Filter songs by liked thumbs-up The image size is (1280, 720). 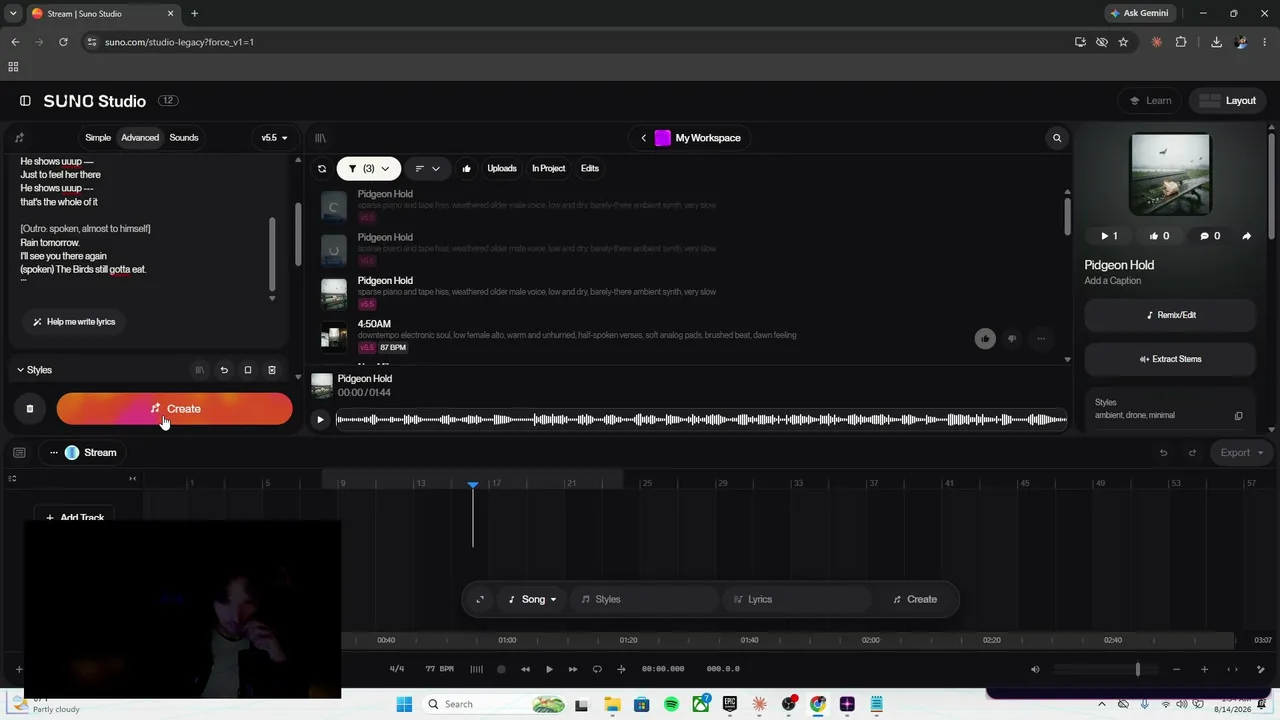pyautogui.click(x=466, y=169)
